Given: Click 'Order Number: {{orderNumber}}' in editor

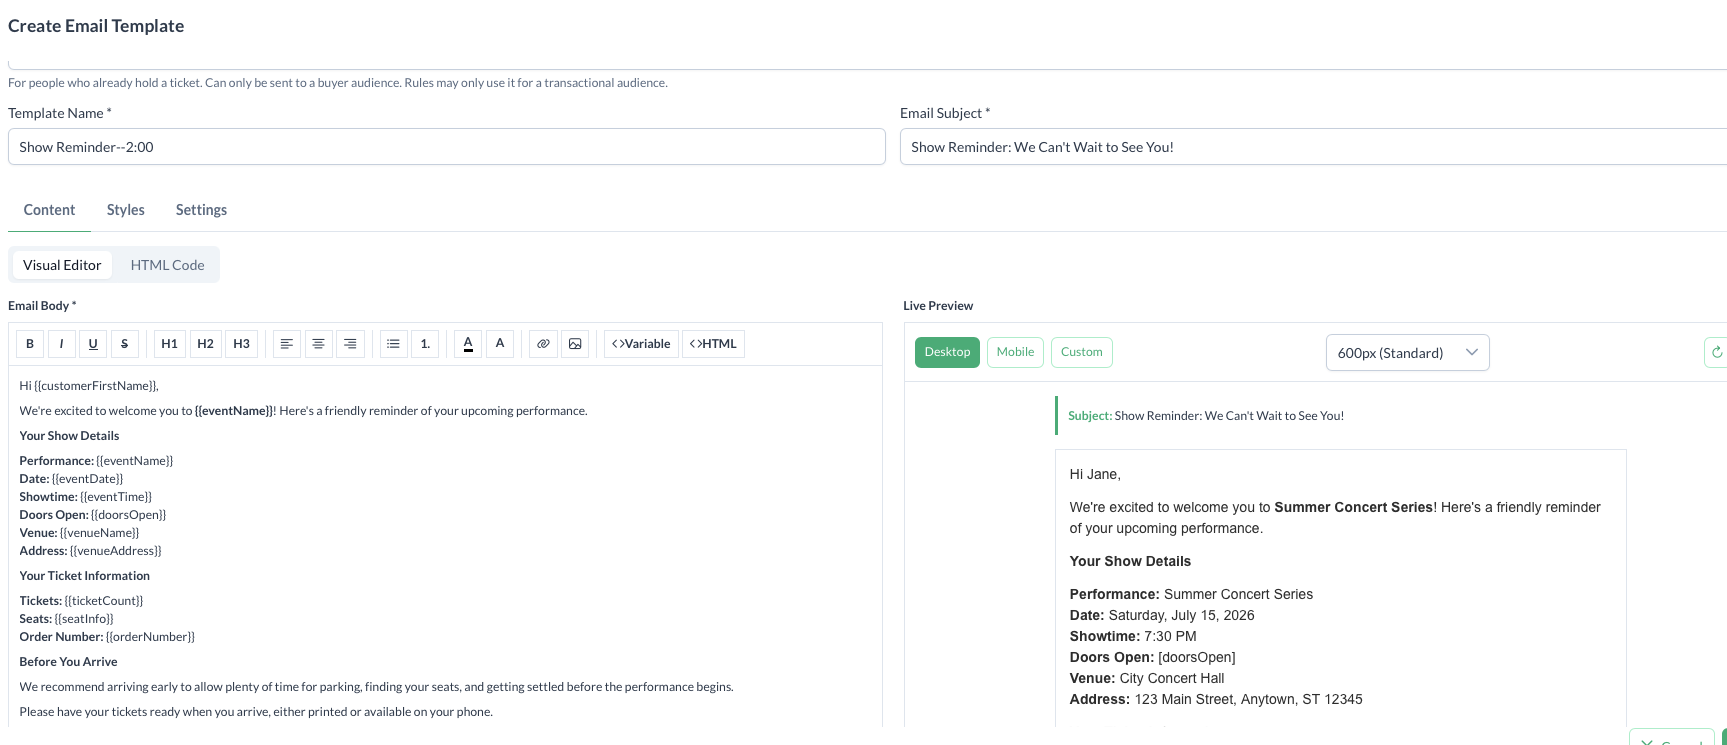Looking at the screenshot, I should pyautogui.click(x=107, y=637).
